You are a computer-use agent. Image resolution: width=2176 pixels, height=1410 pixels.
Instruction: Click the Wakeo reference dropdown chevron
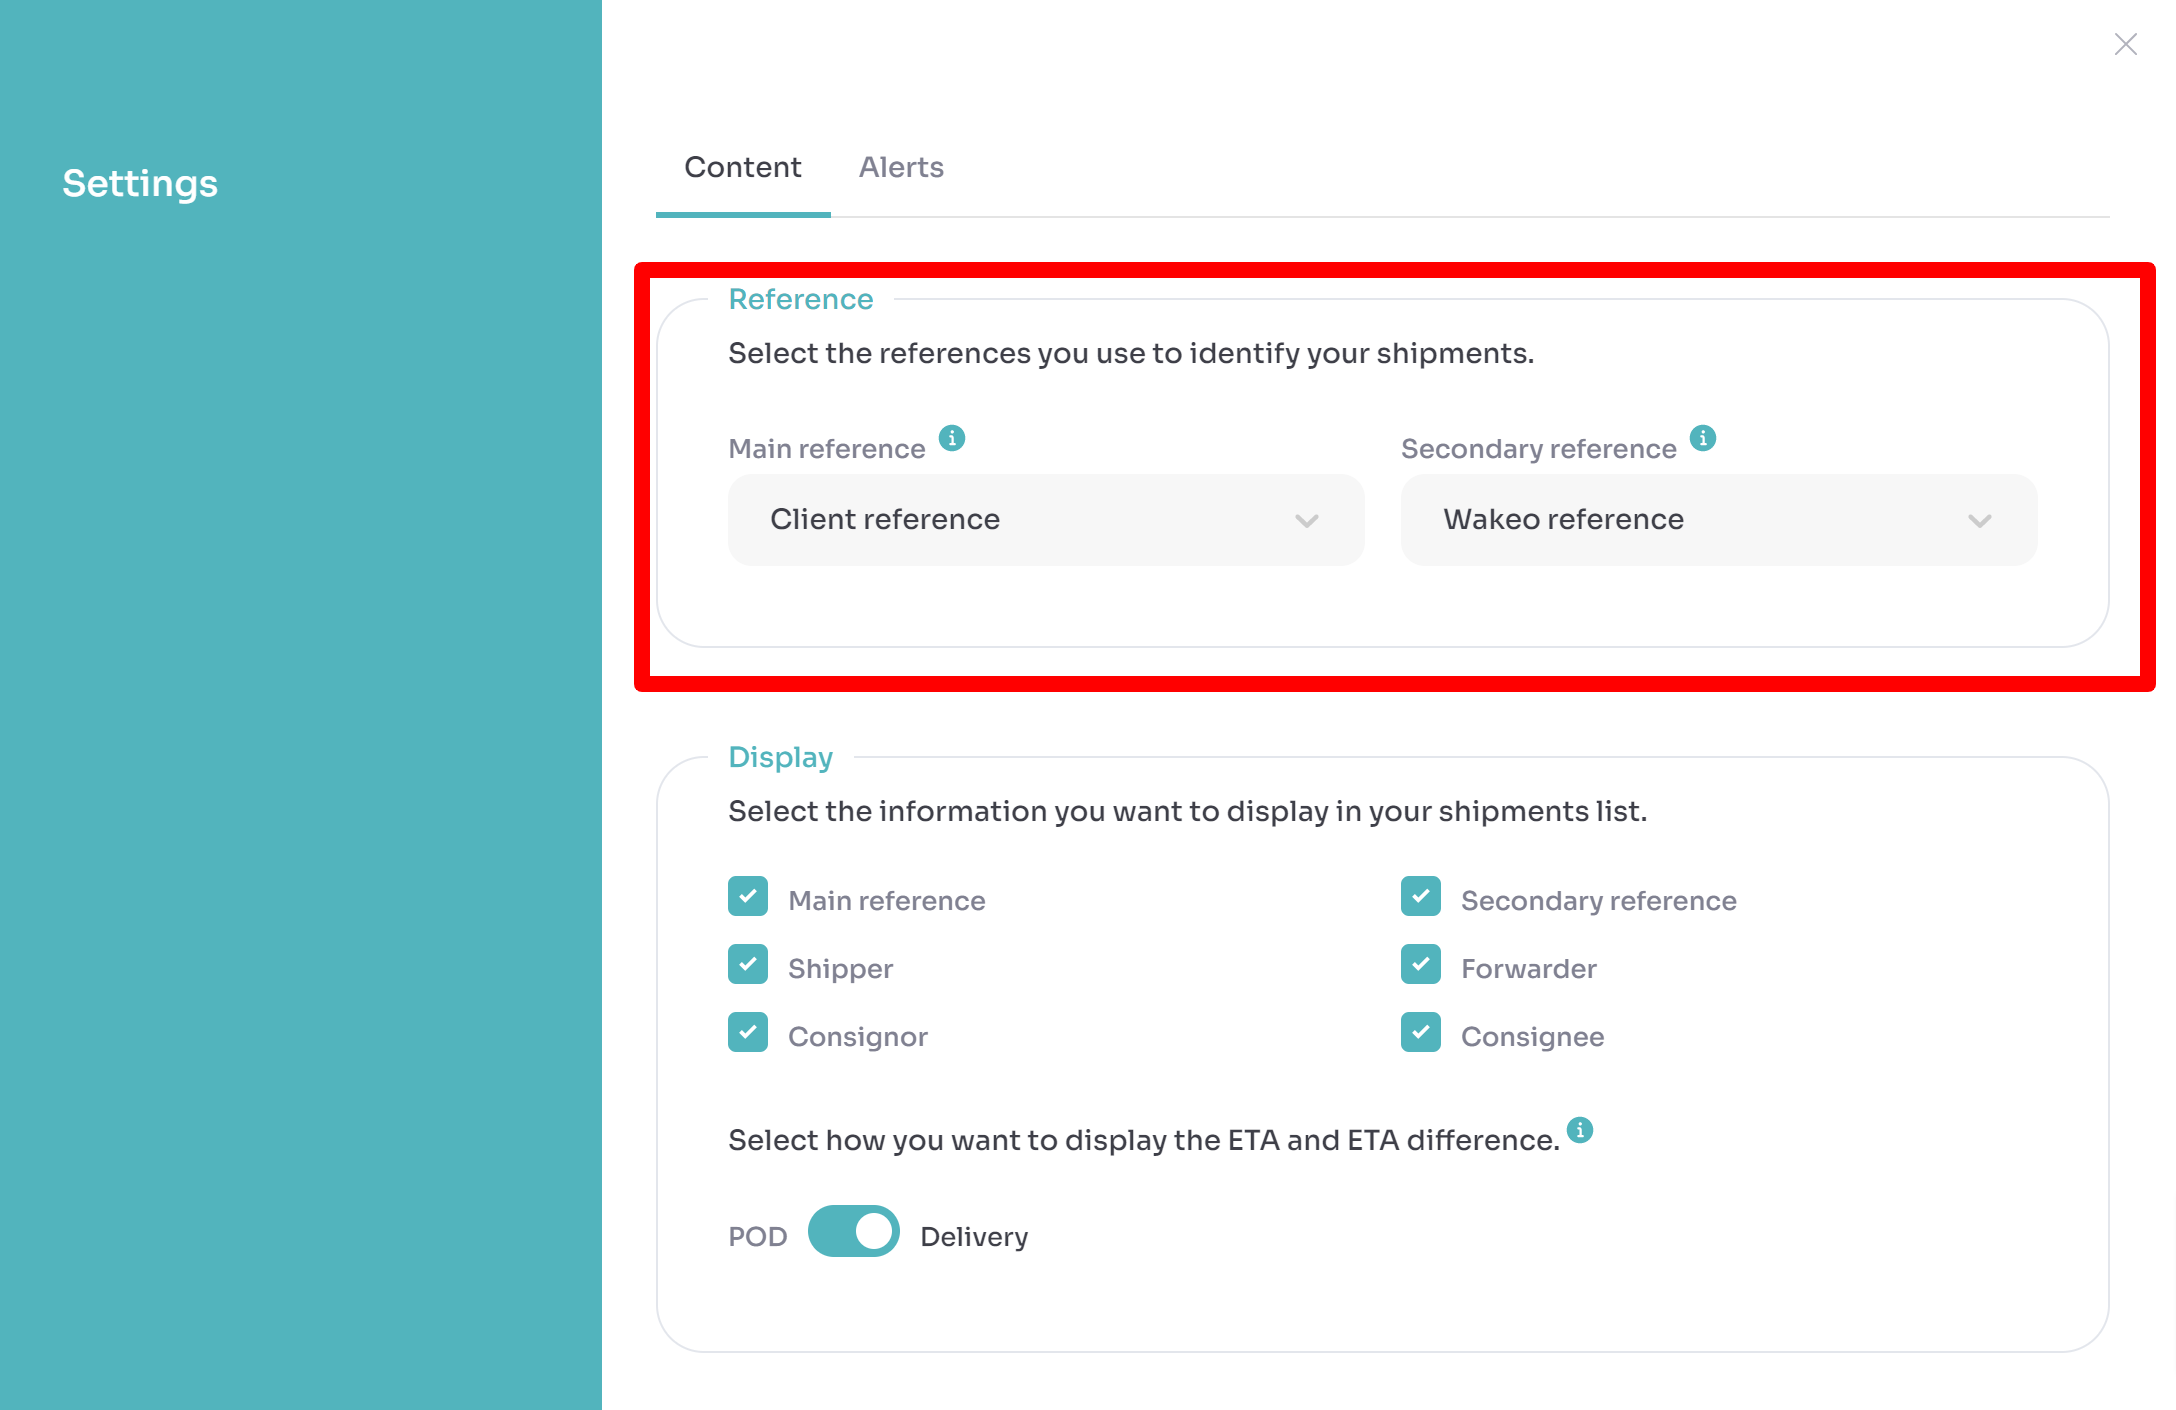1979,520
